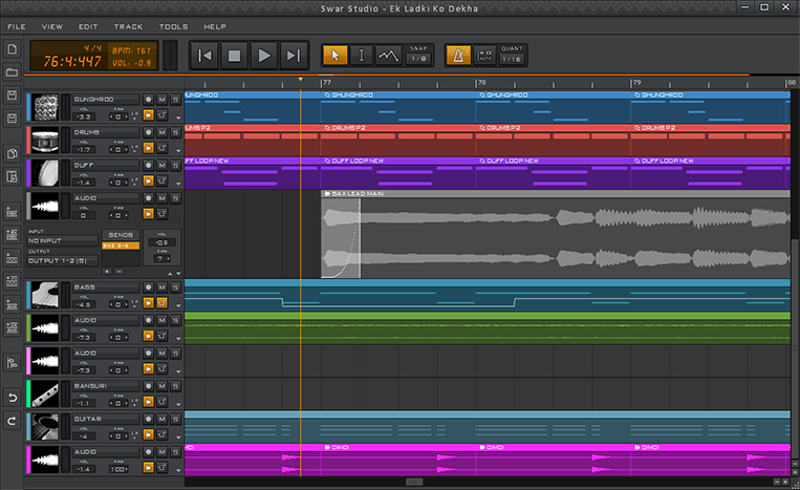
Task: Click the Ghunghroo volume field showing -3.3
Action: (x=84, y=116)
